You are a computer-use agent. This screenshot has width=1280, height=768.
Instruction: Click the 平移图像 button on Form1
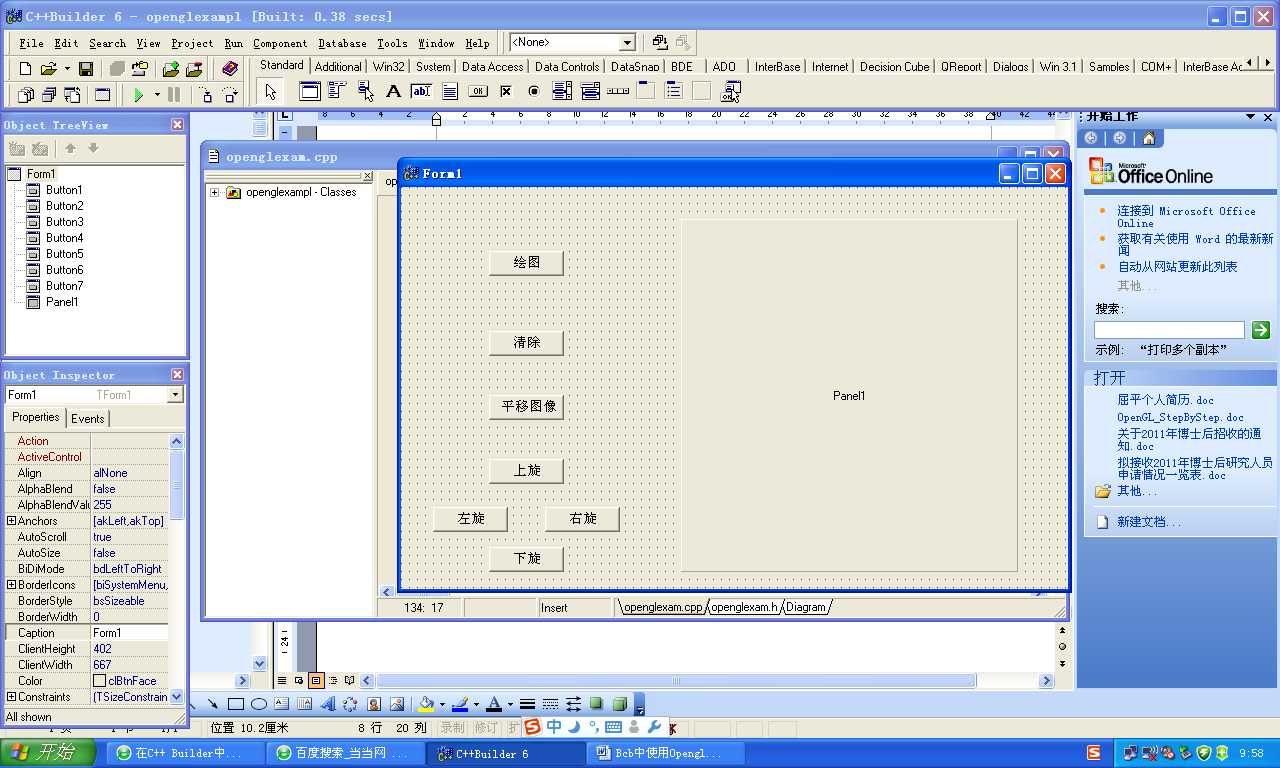(527, 407)
